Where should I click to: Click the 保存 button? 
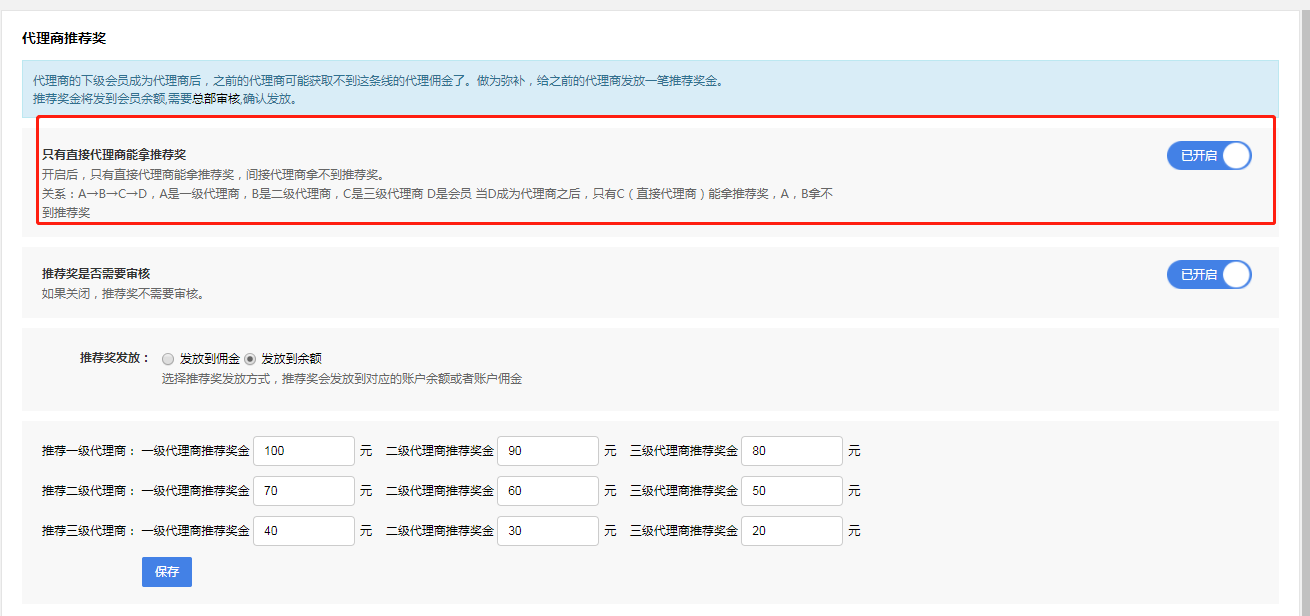click(x=166, y=572)
